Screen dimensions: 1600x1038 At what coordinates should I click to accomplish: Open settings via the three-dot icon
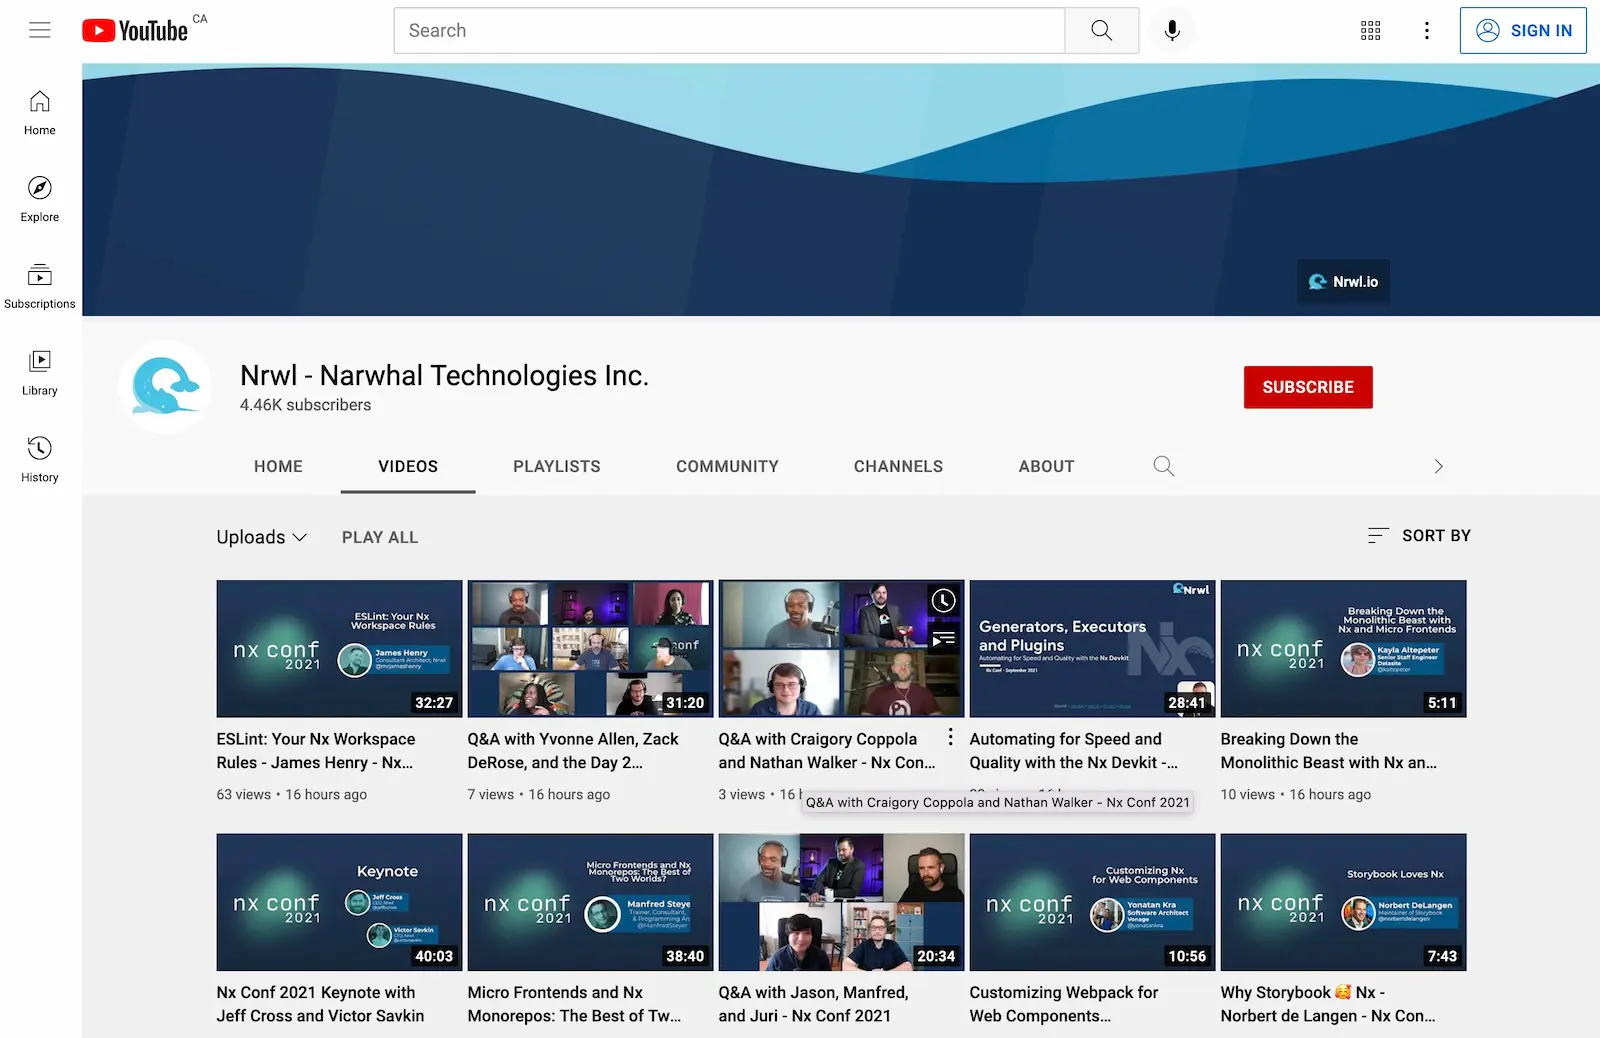tap(1427, 30)
